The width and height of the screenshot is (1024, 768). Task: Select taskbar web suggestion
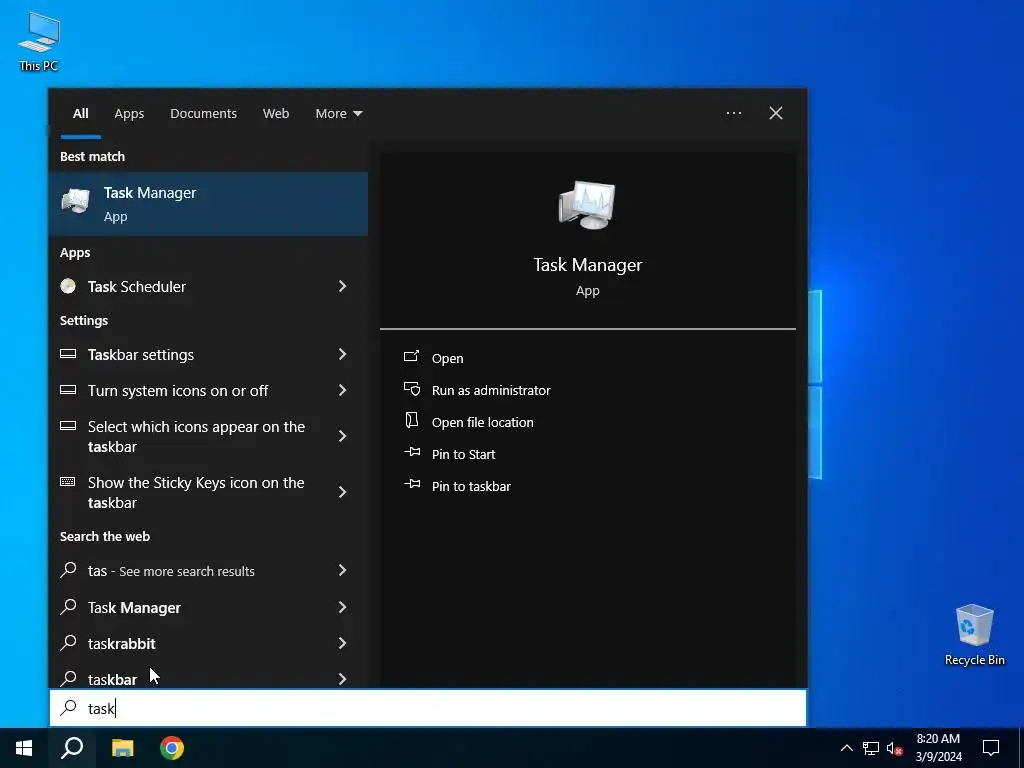tap(208, 677)
